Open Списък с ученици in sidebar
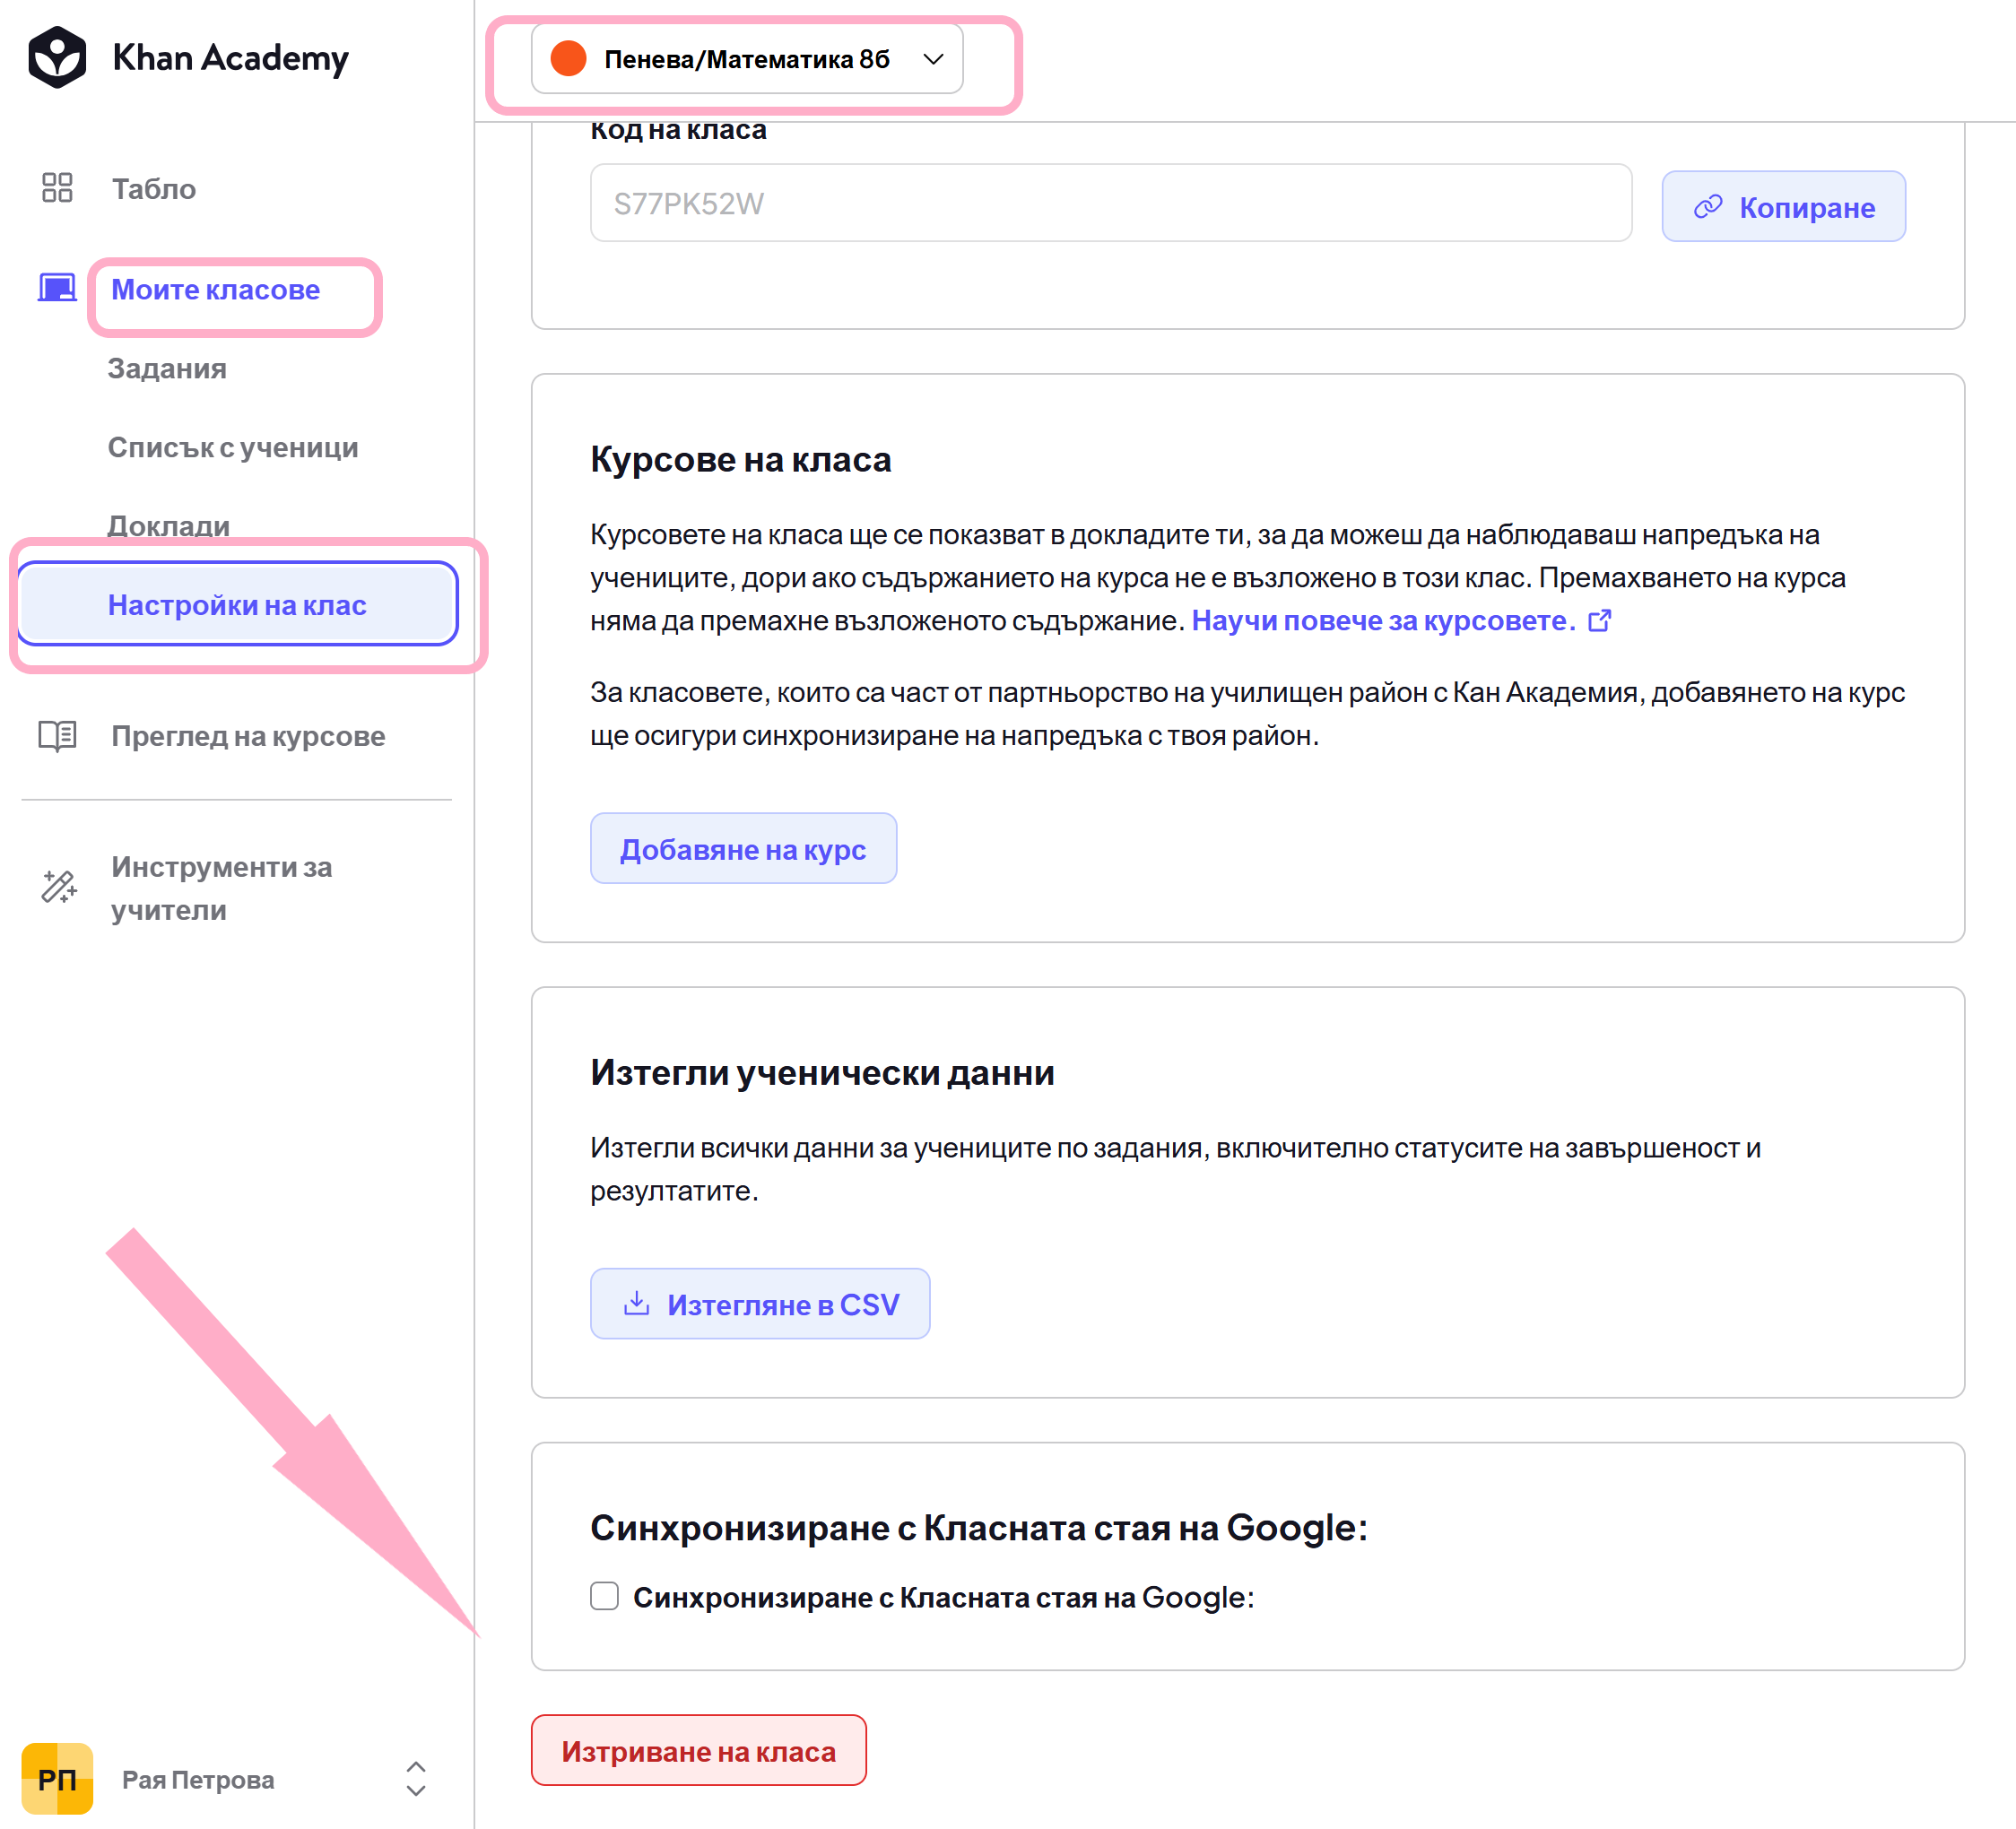This screenshot has width=2016, height=1829. pos(233,447)
